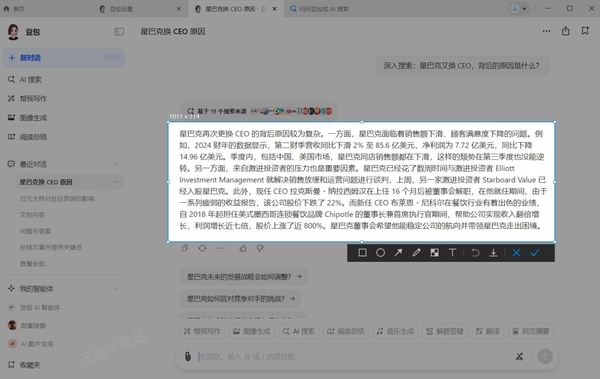
Task: Click suggestion 星巴克未来的发展战略会如何调整?
Action: point(244,276)
